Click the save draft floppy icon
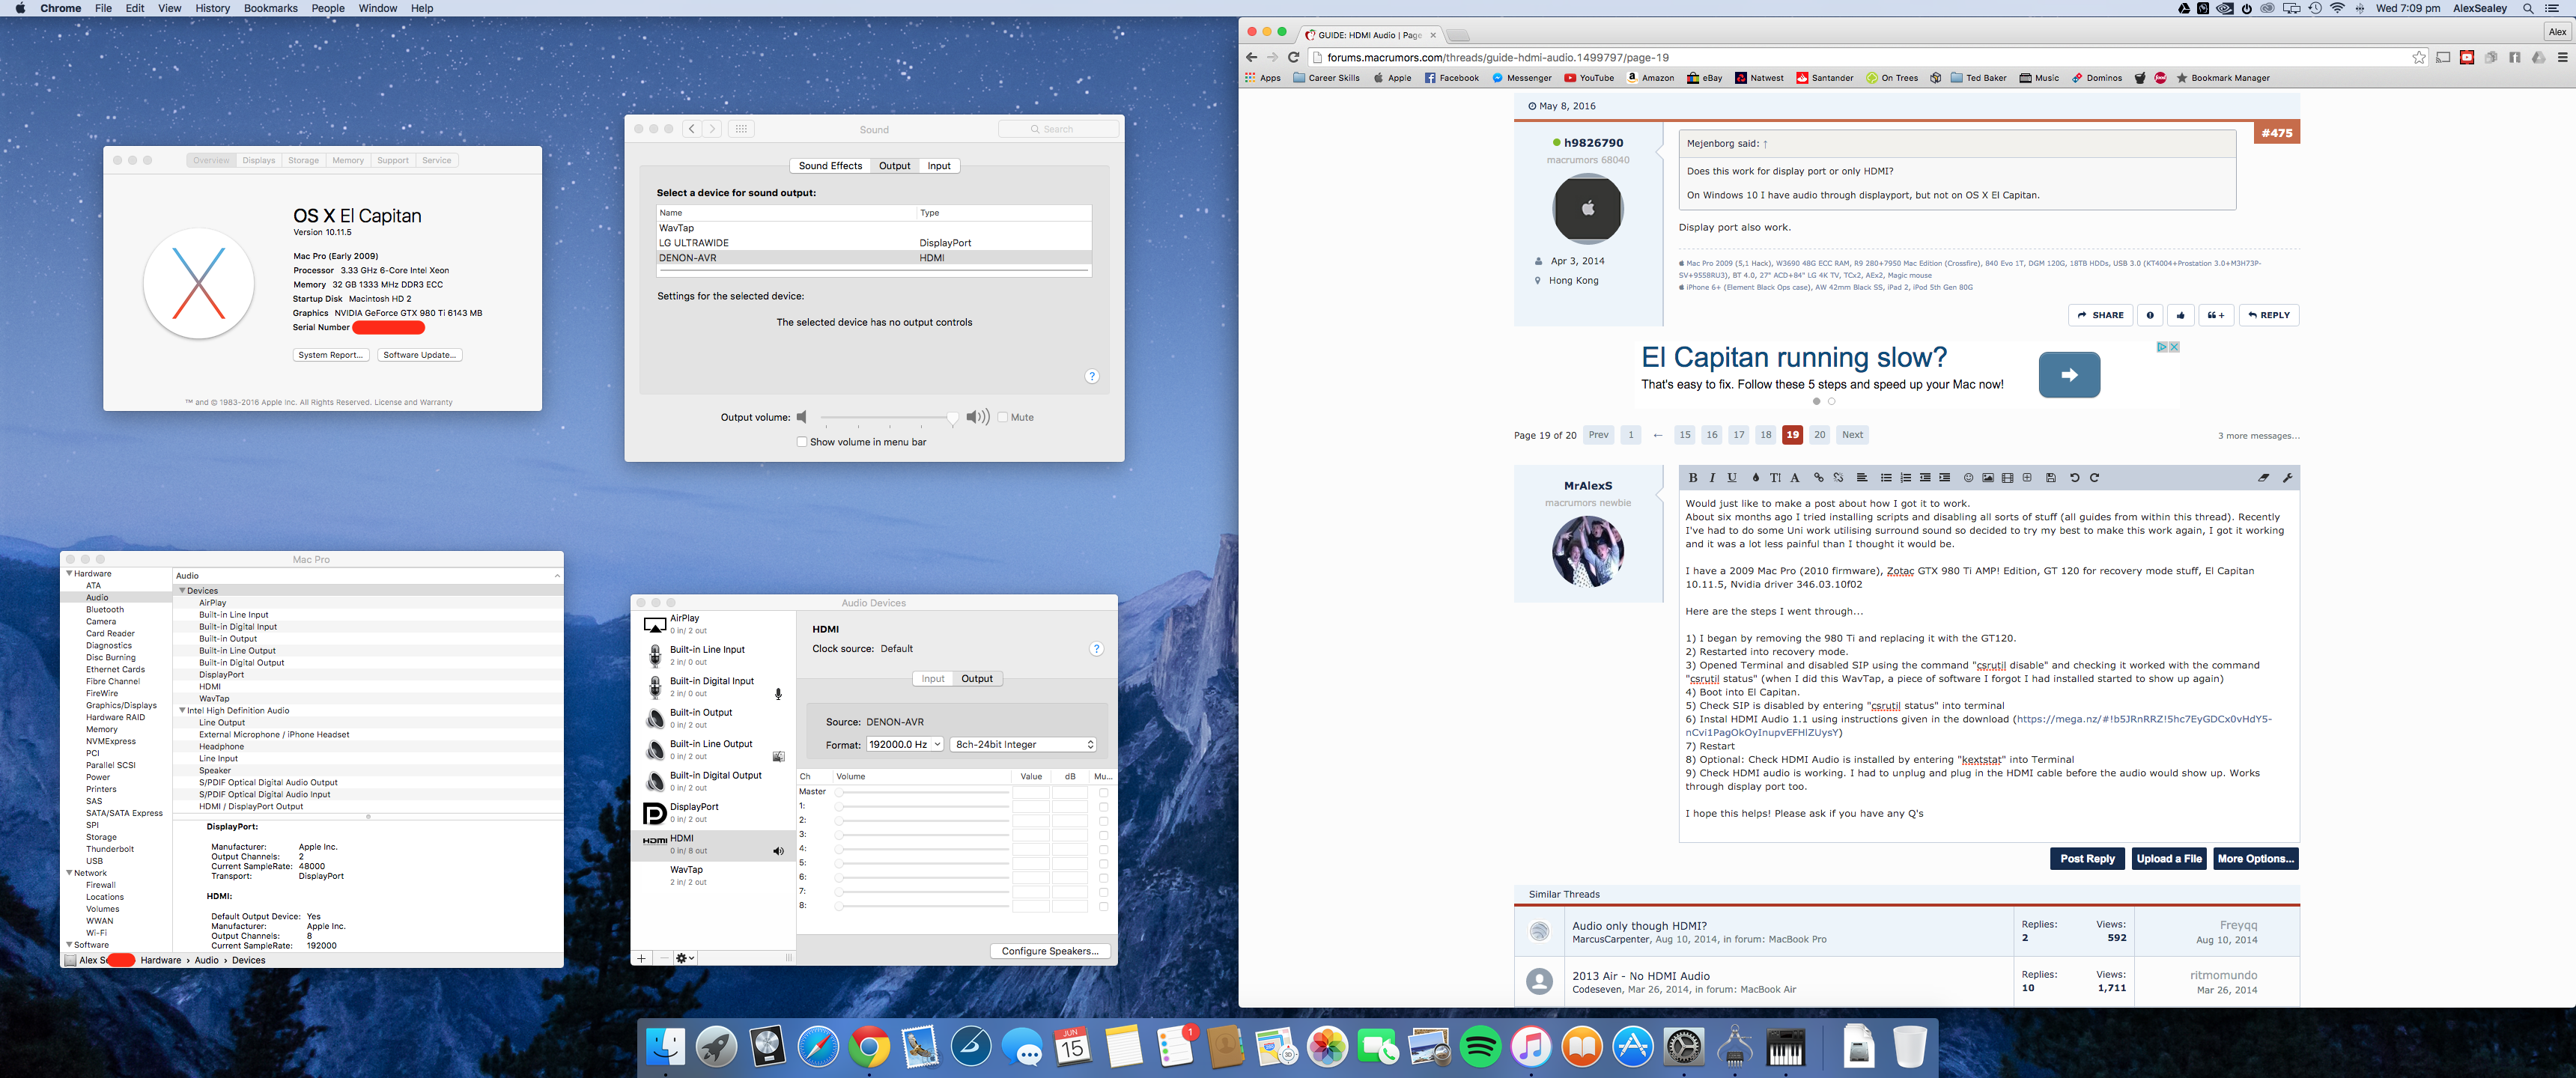2576x1078 pixels. pyautogui.click(x=2050, y=478)
